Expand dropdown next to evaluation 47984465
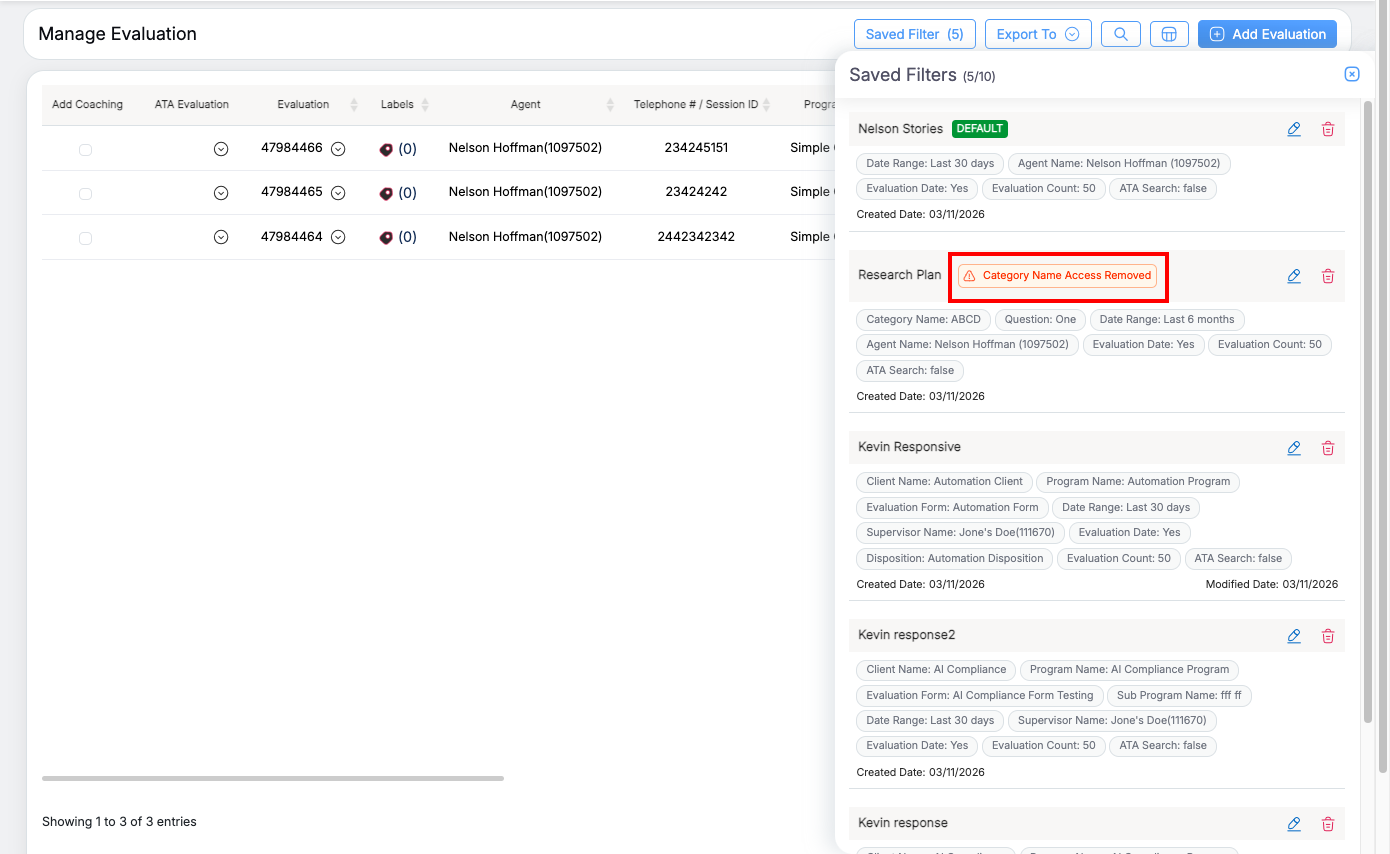 point(338,192)
